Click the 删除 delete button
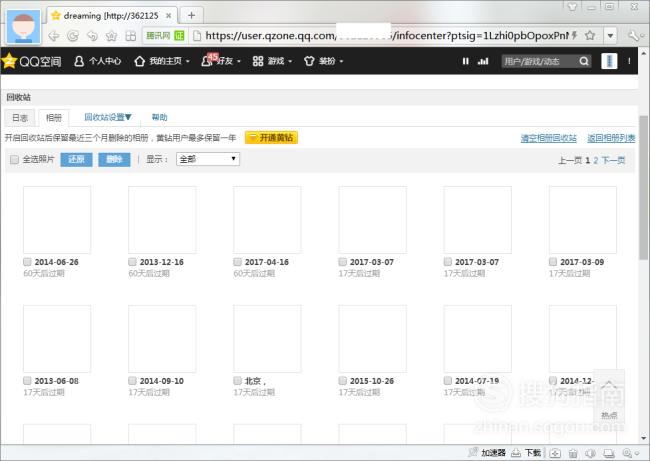This screenshot has height=461, width=650. coord(114,159)
